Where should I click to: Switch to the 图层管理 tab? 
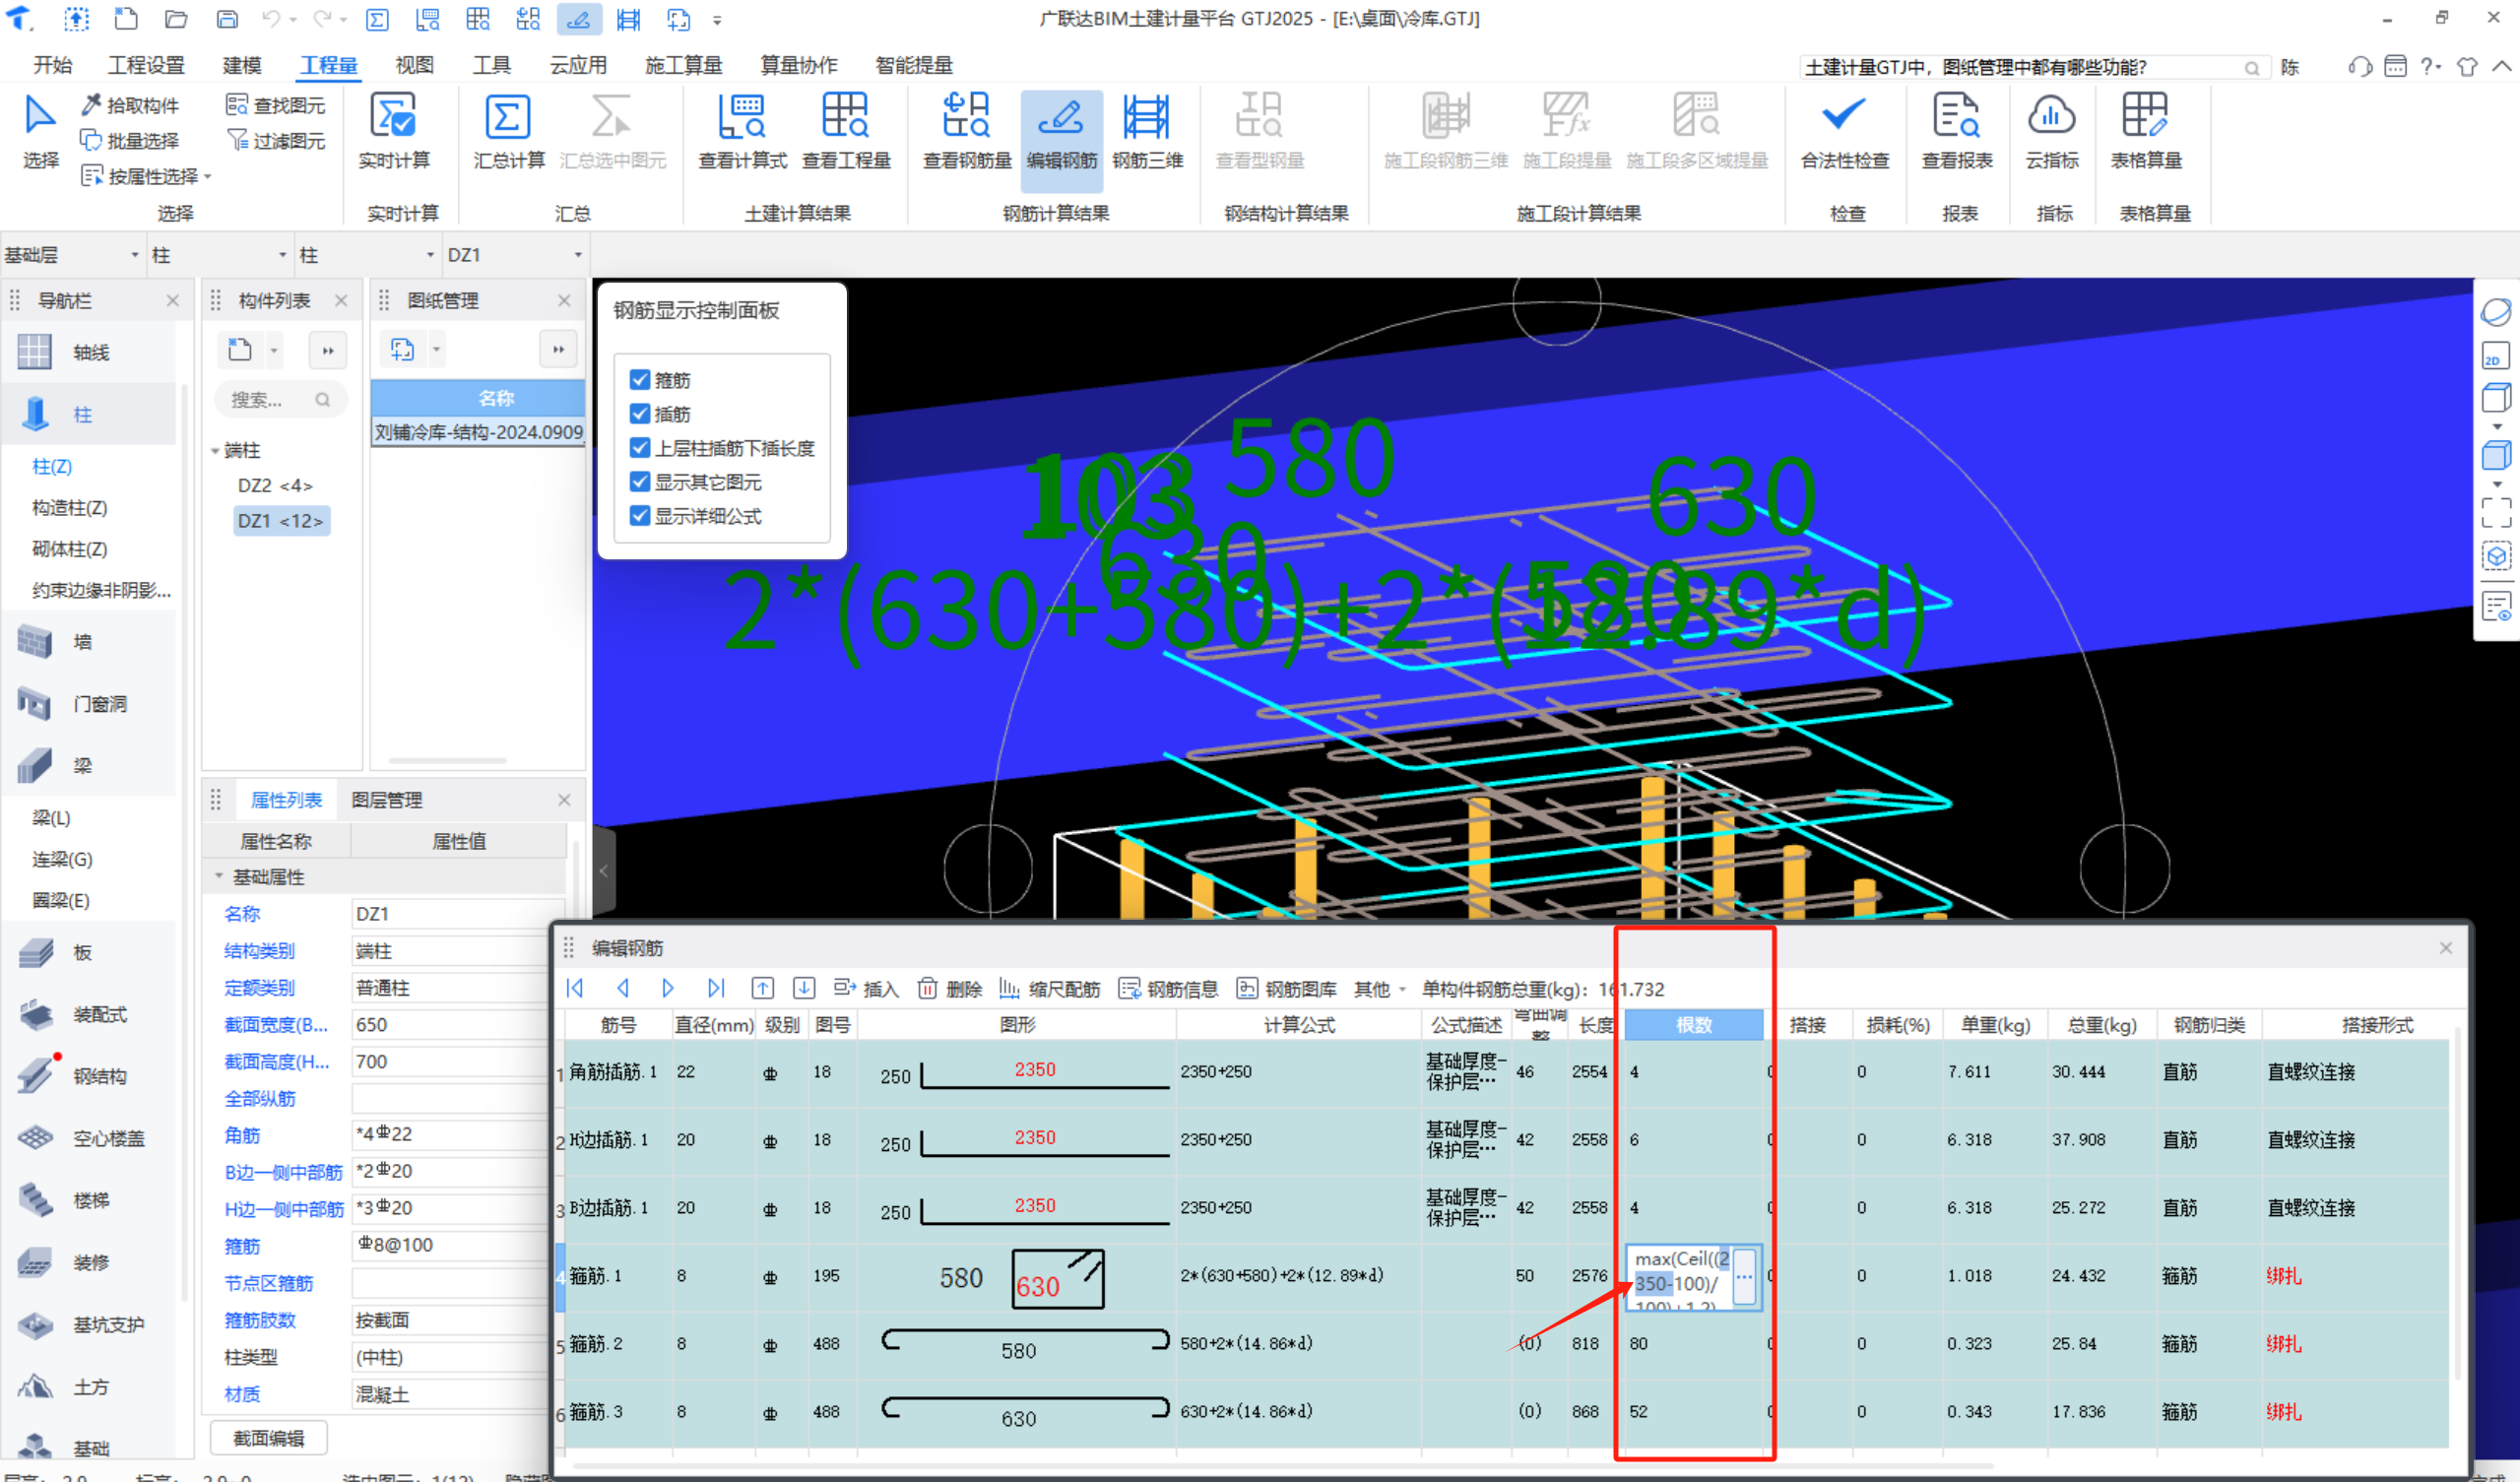[x=387, y=800]
